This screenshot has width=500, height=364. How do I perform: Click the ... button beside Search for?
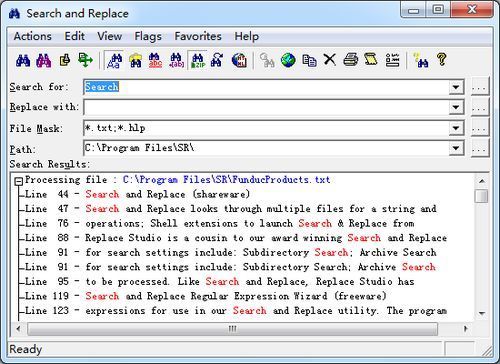(479, 87)
